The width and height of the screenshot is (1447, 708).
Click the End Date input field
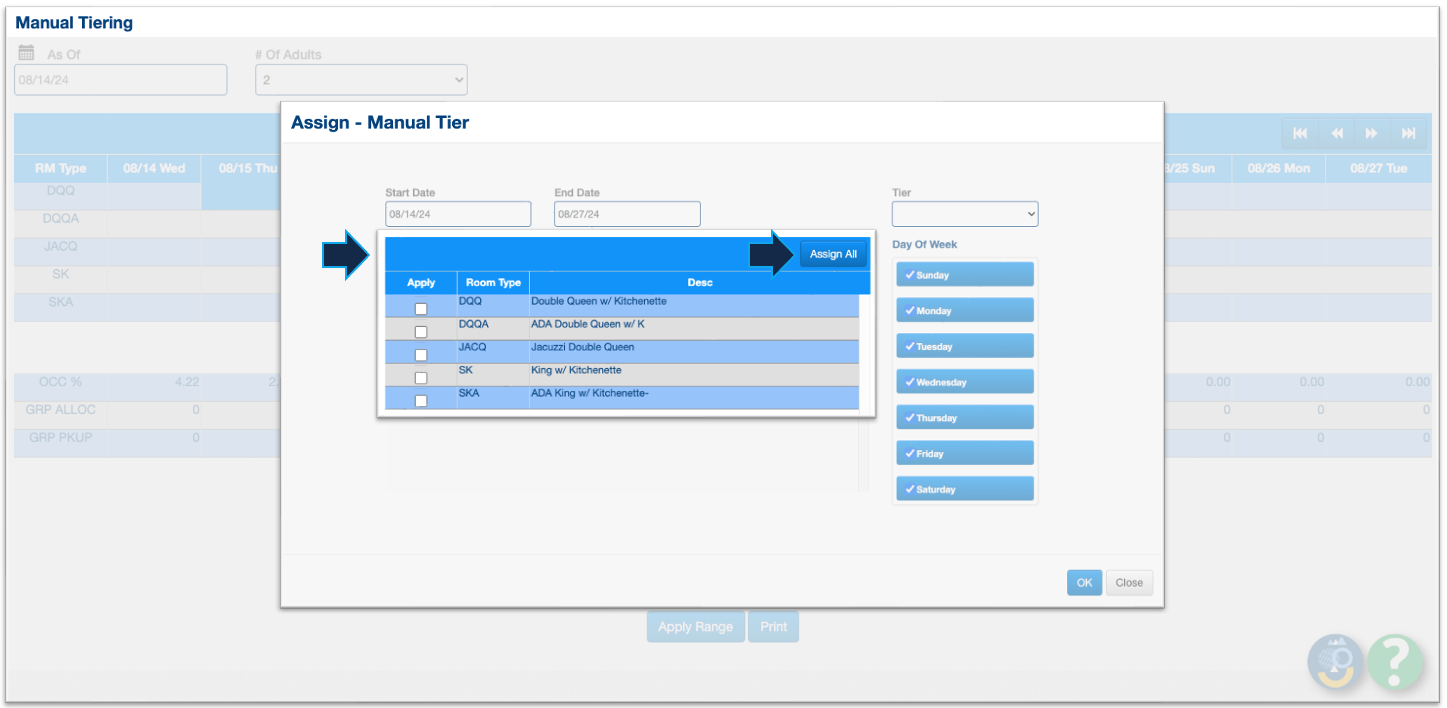pos(627,214)
